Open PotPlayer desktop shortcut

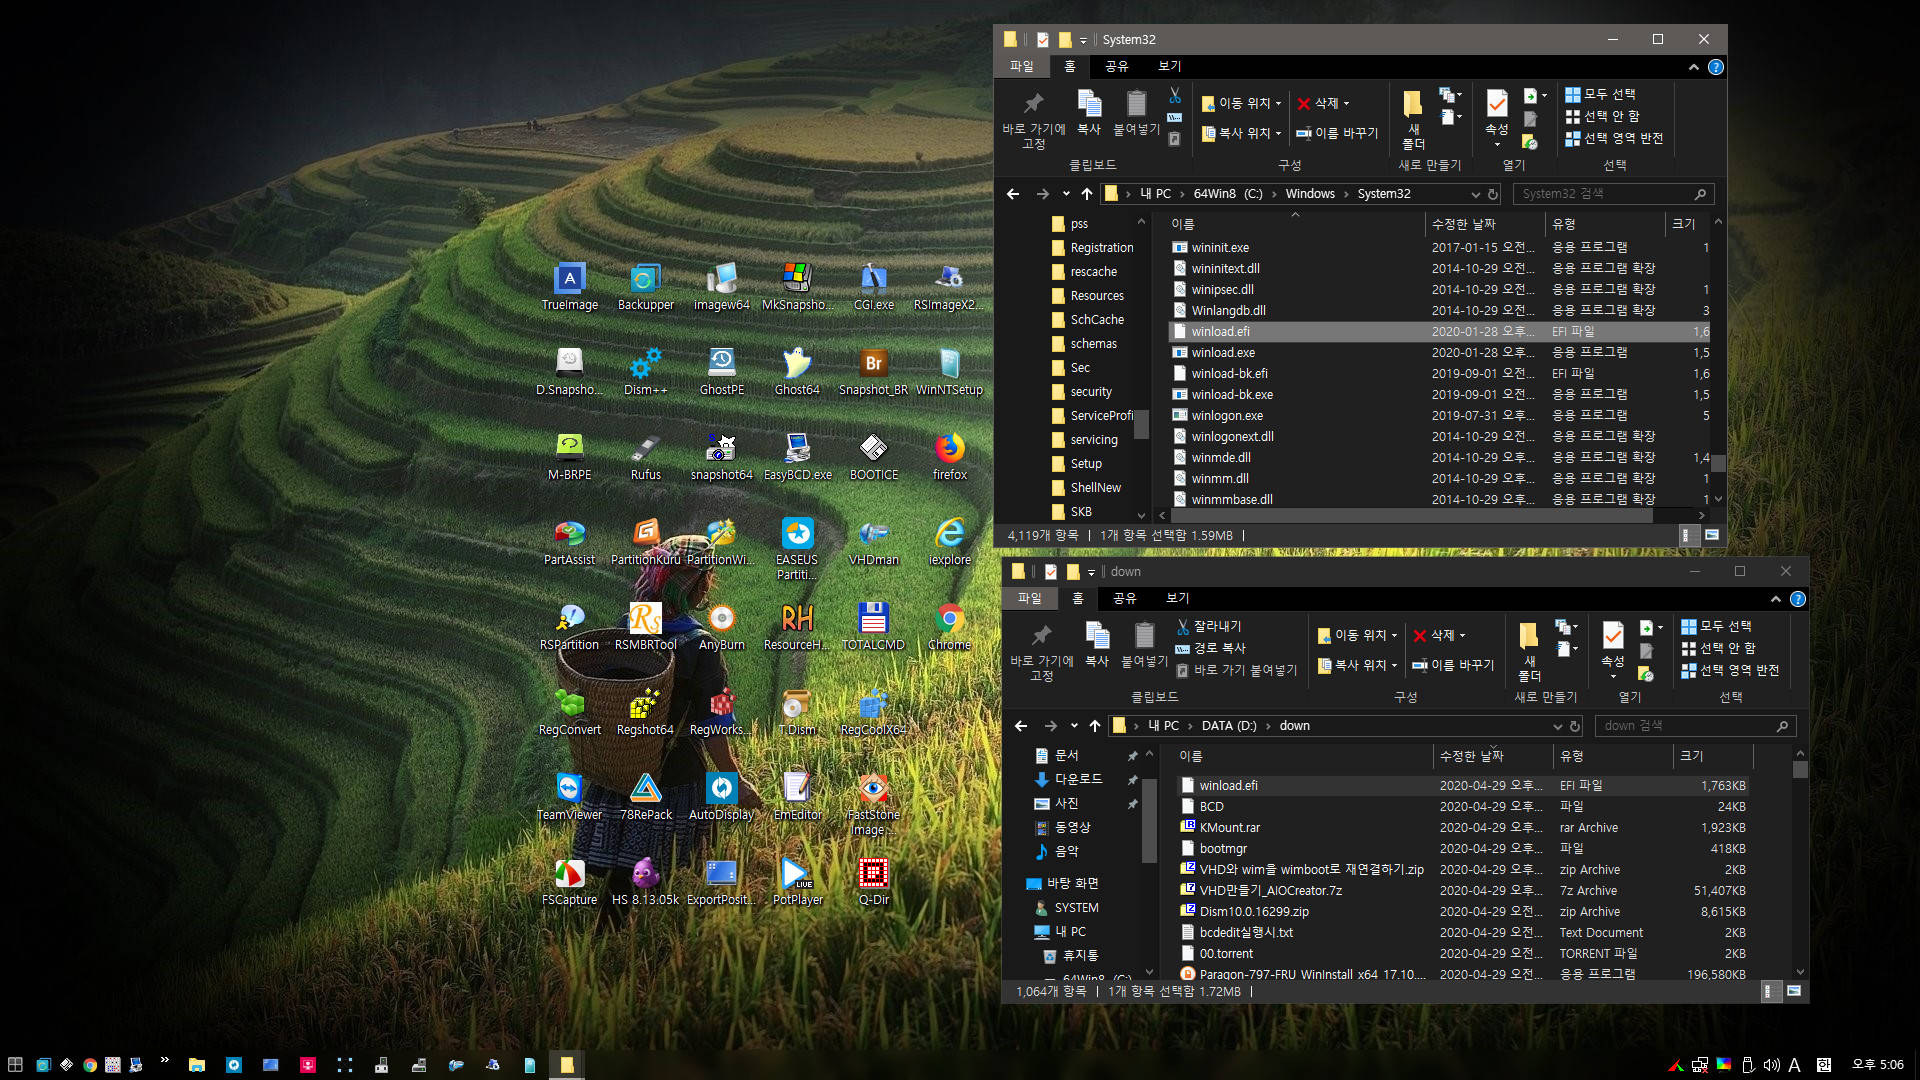pos(797,882)
